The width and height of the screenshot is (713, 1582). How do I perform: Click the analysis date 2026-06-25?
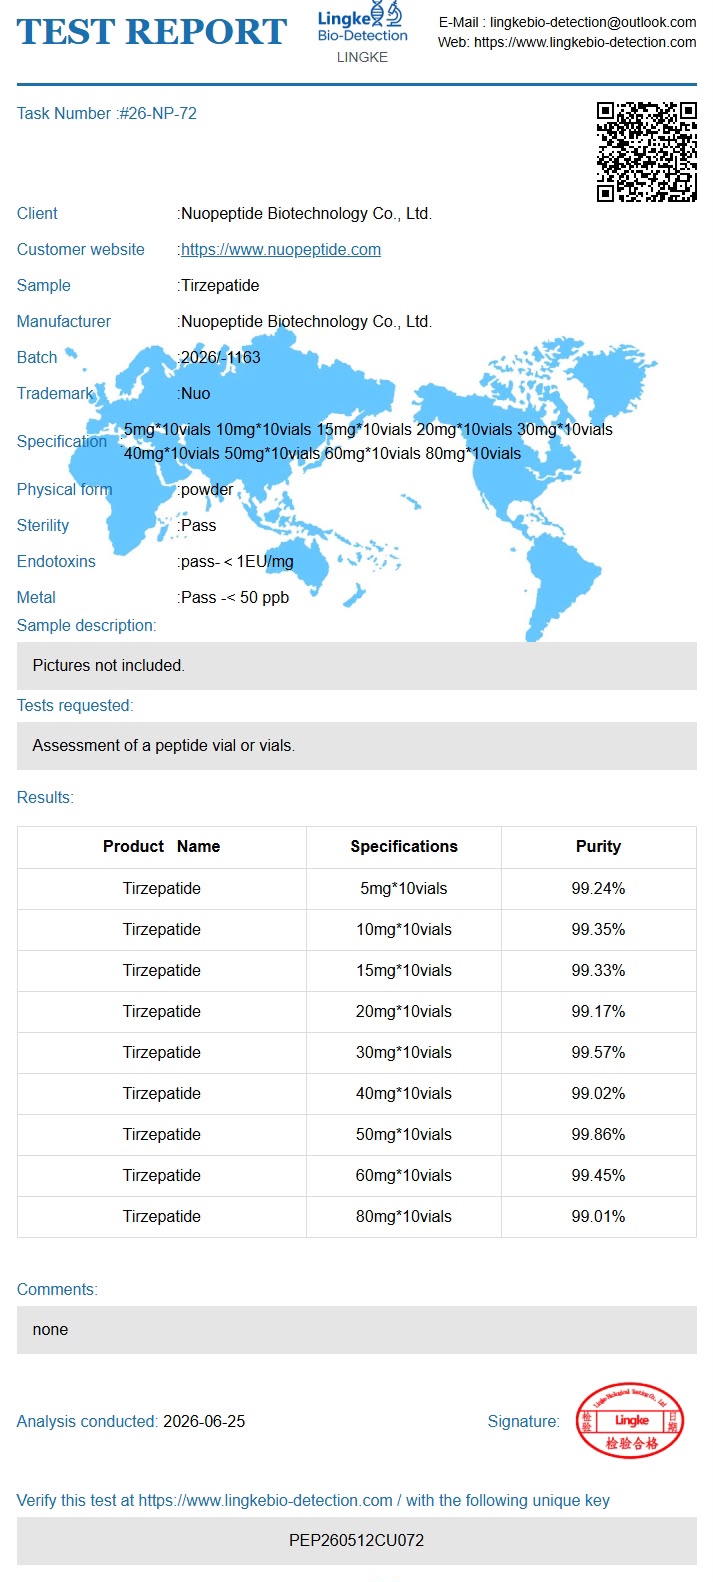click(x=204, y=1421)
